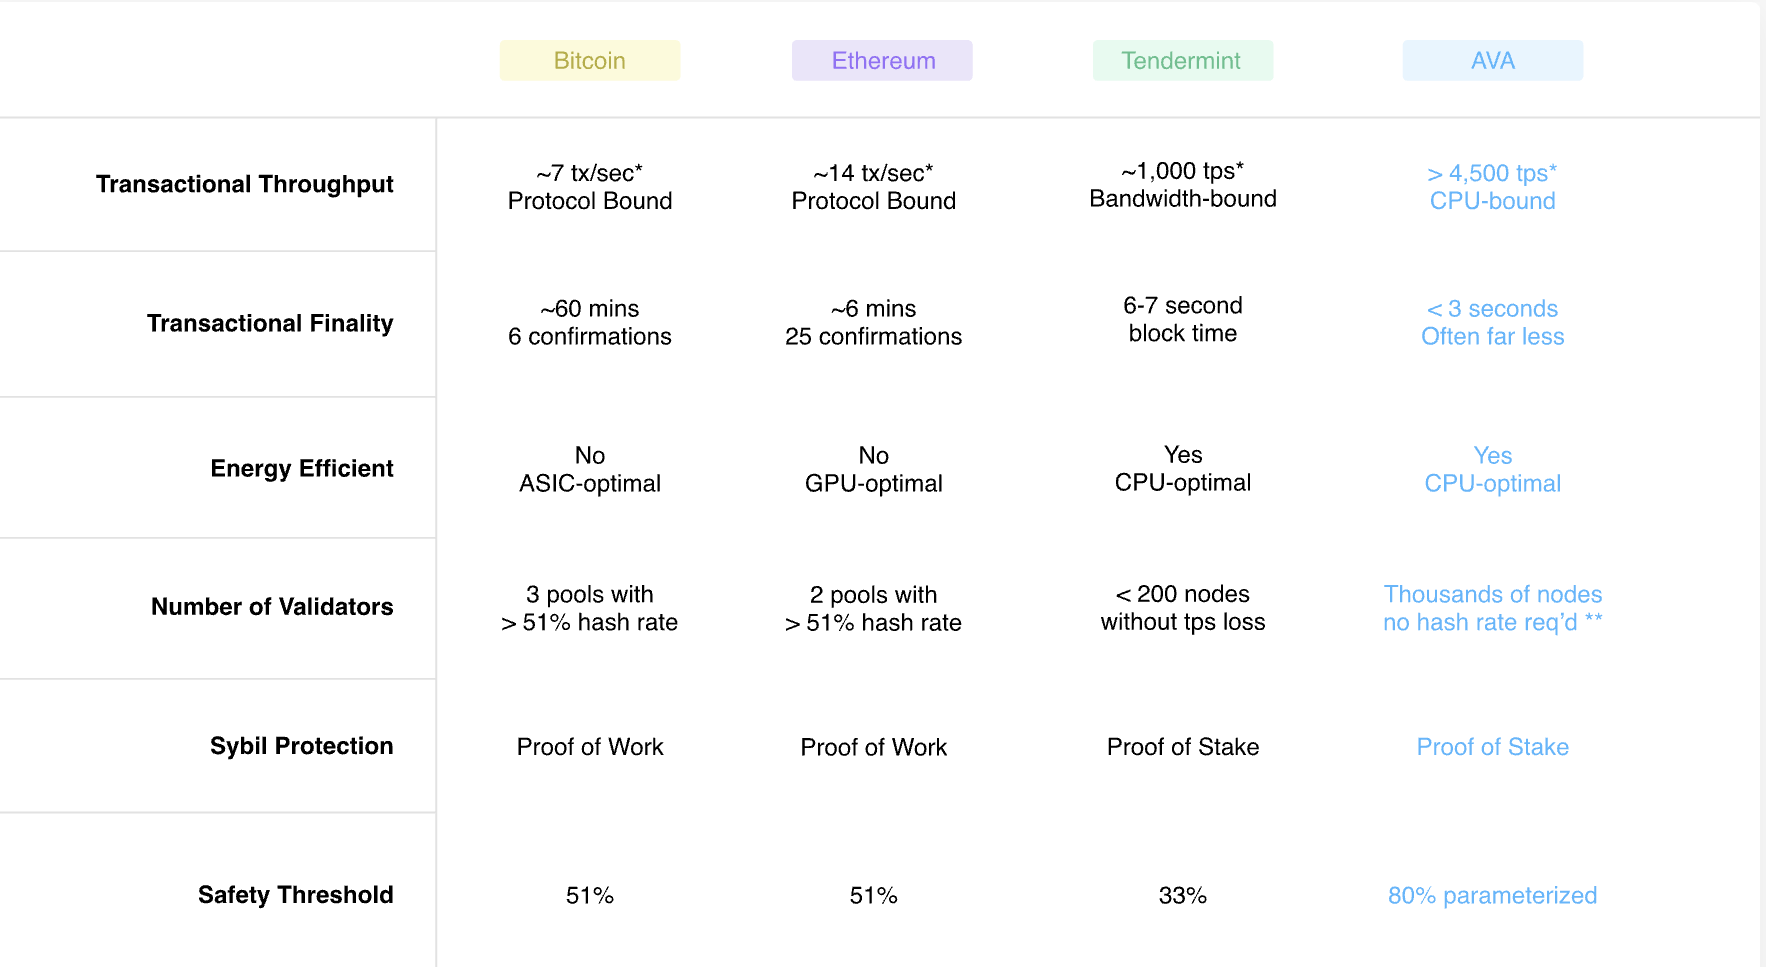The width and height of the screenshot is (1766, 967).
Task: Click the Tendermint header label
Action: coord(1183,60)
